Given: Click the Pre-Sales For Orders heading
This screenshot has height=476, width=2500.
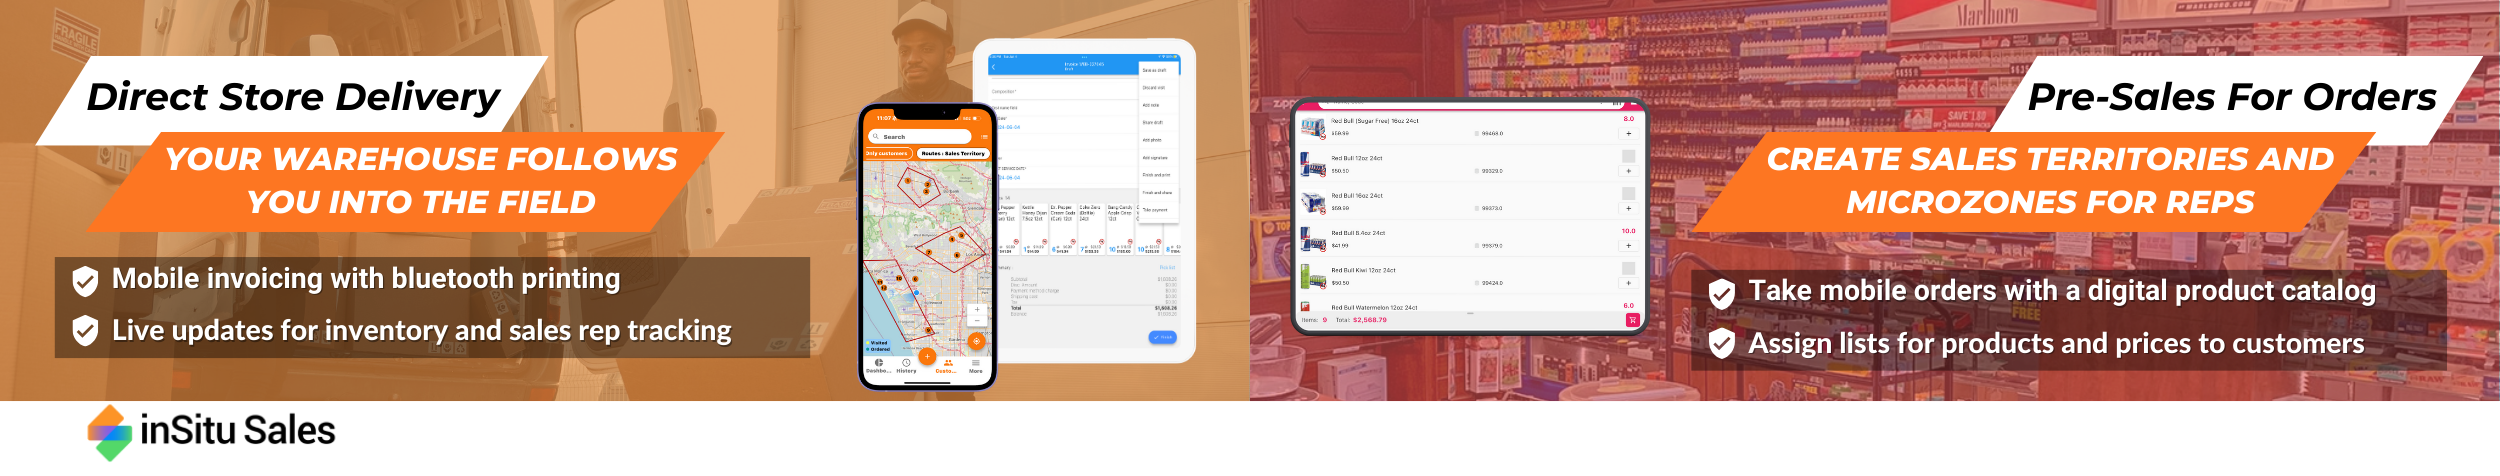Looking at the screenshot, I should (2231, 97).
